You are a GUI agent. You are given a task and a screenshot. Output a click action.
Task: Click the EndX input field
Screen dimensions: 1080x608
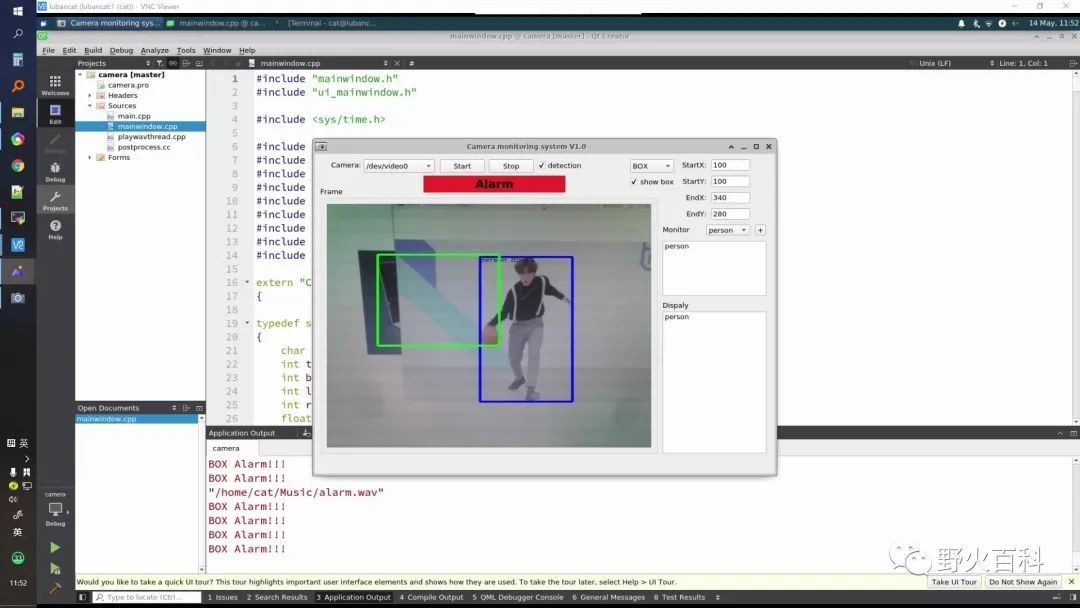[730, 198]
